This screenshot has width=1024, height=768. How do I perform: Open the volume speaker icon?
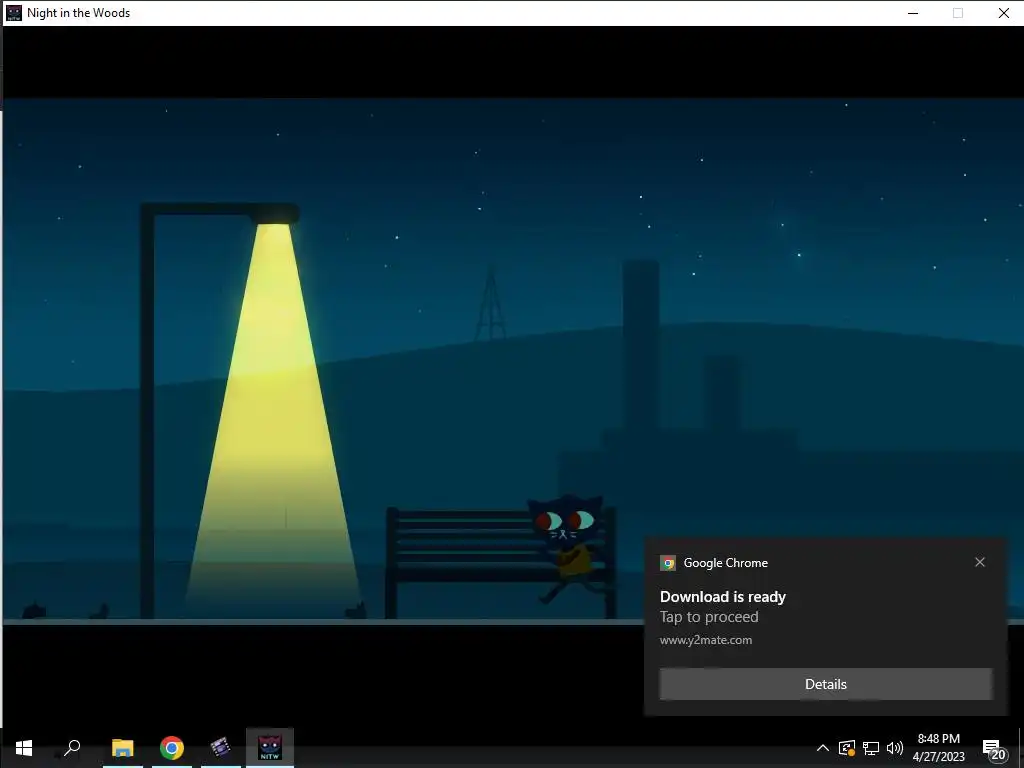coord(895,748)
